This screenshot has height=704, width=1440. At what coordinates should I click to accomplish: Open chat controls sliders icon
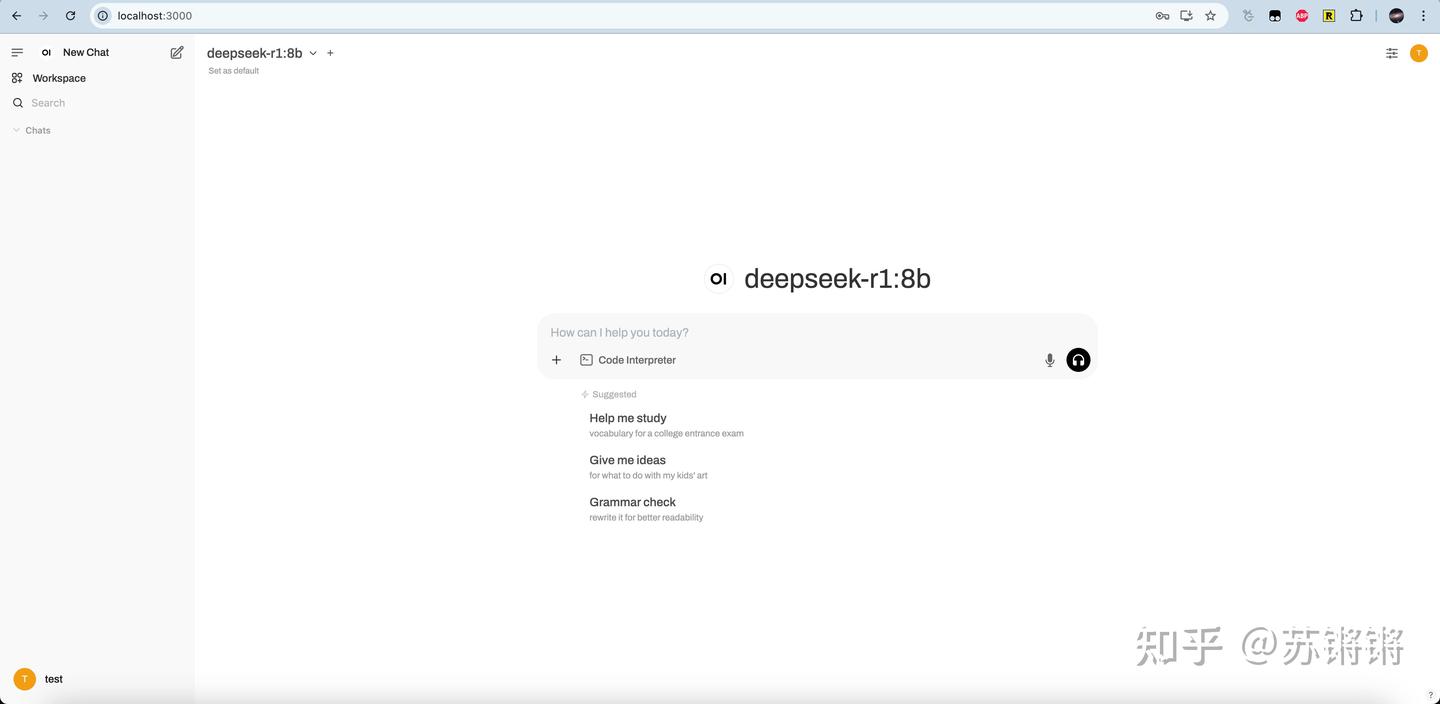(x=1392, y=53)
